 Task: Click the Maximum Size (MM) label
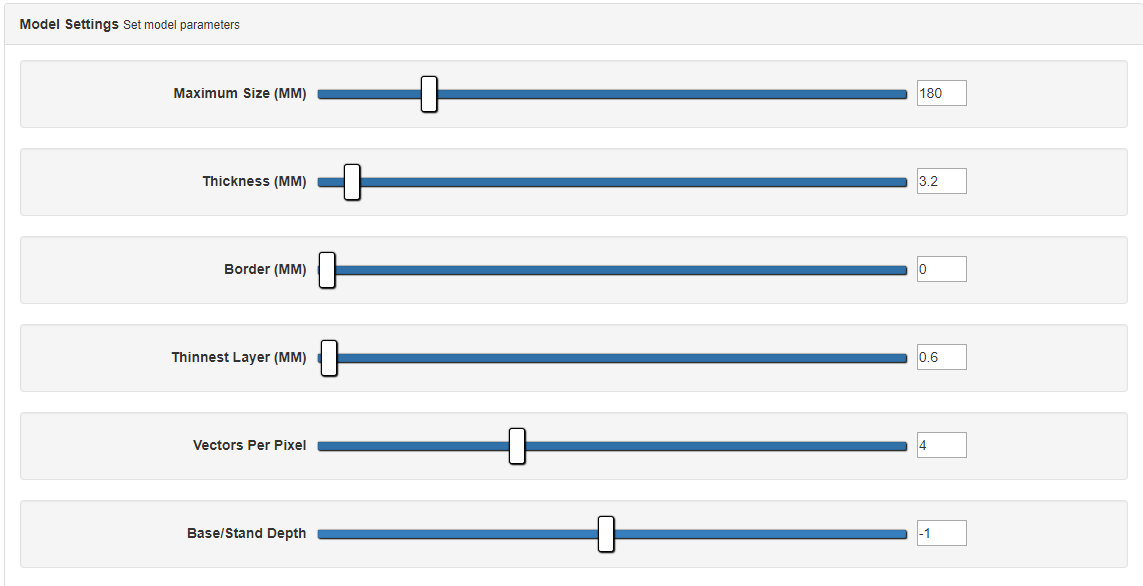coord(240,94)
